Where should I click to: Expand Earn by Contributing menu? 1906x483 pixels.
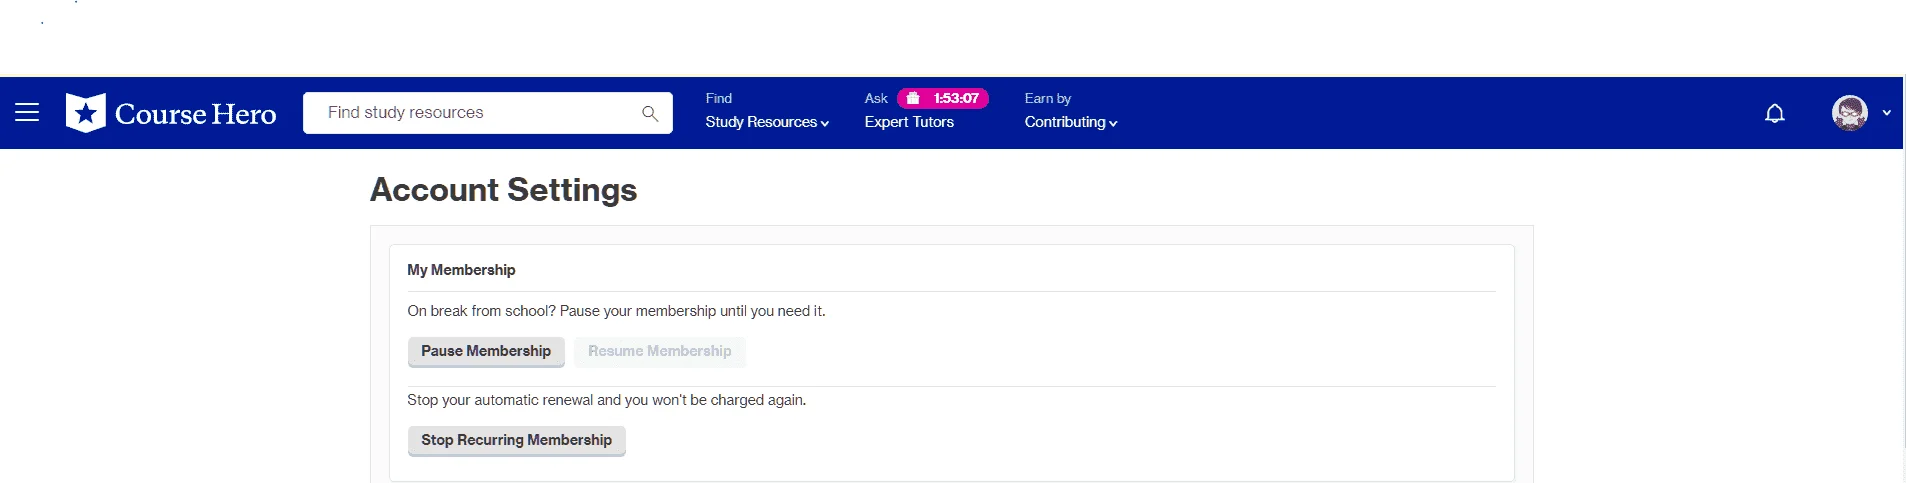[x=1071, y=111]
